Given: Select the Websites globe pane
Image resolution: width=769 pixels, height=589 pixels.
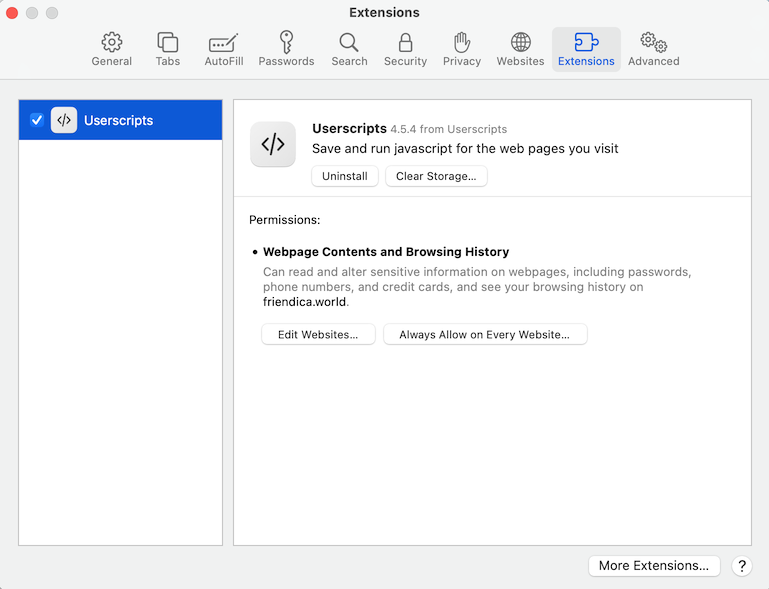Looking at the screenshot, I should (520, 50).
